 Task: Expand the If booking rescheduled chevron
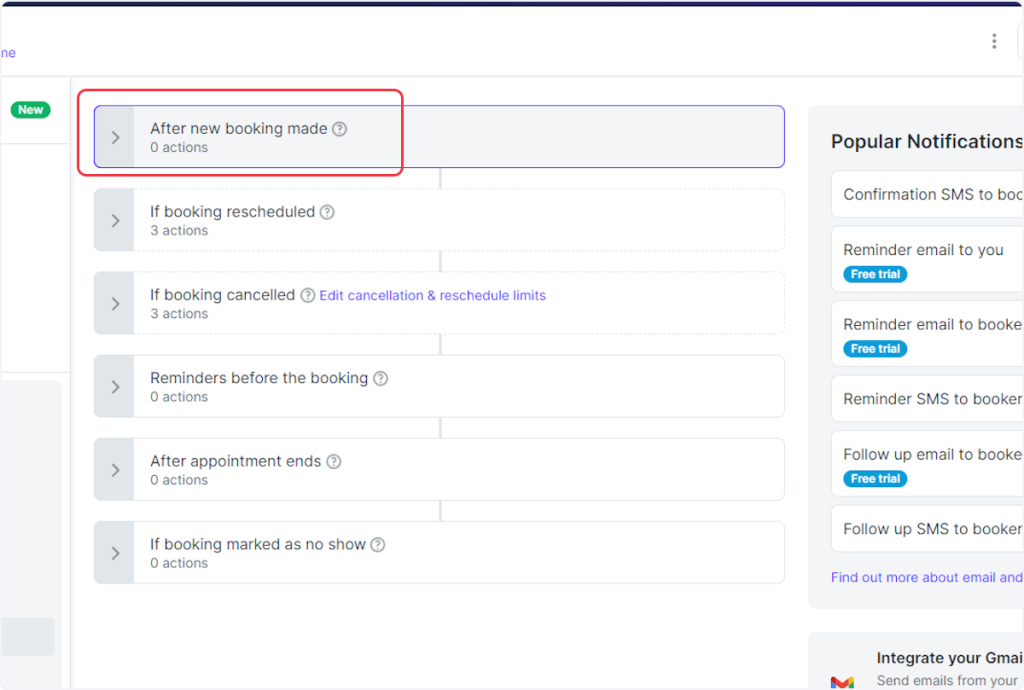(x=115, y=220)
